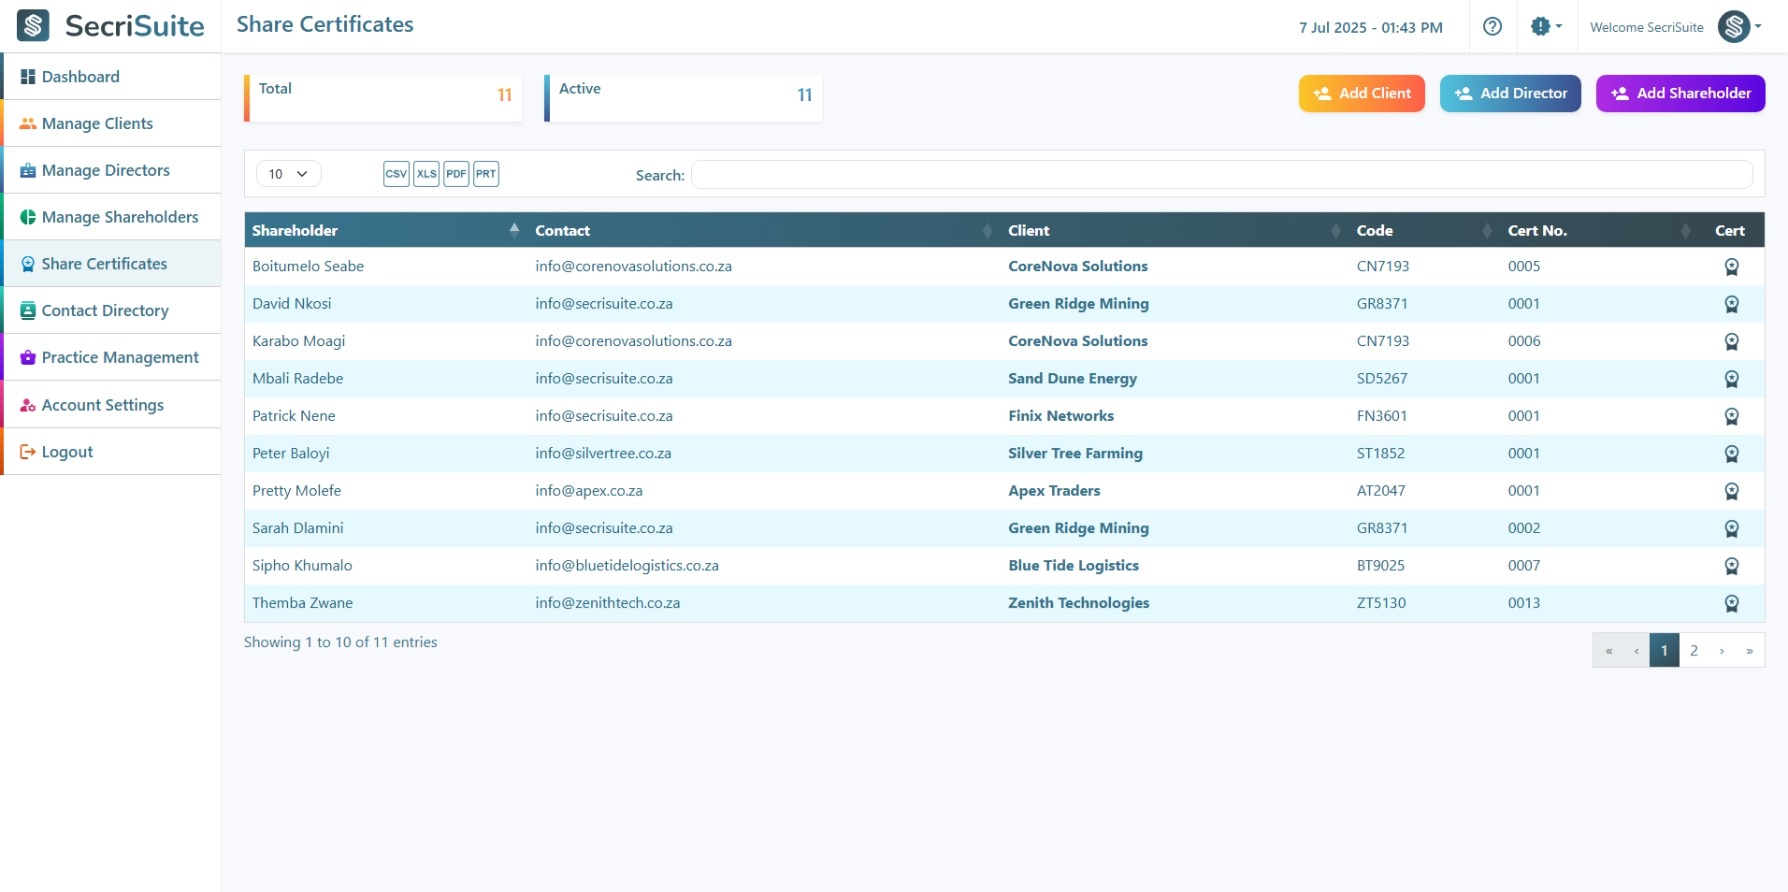Select cert number 0013
The width and height of the screenshot is (1788, 892).
[x=1524, y=603]
